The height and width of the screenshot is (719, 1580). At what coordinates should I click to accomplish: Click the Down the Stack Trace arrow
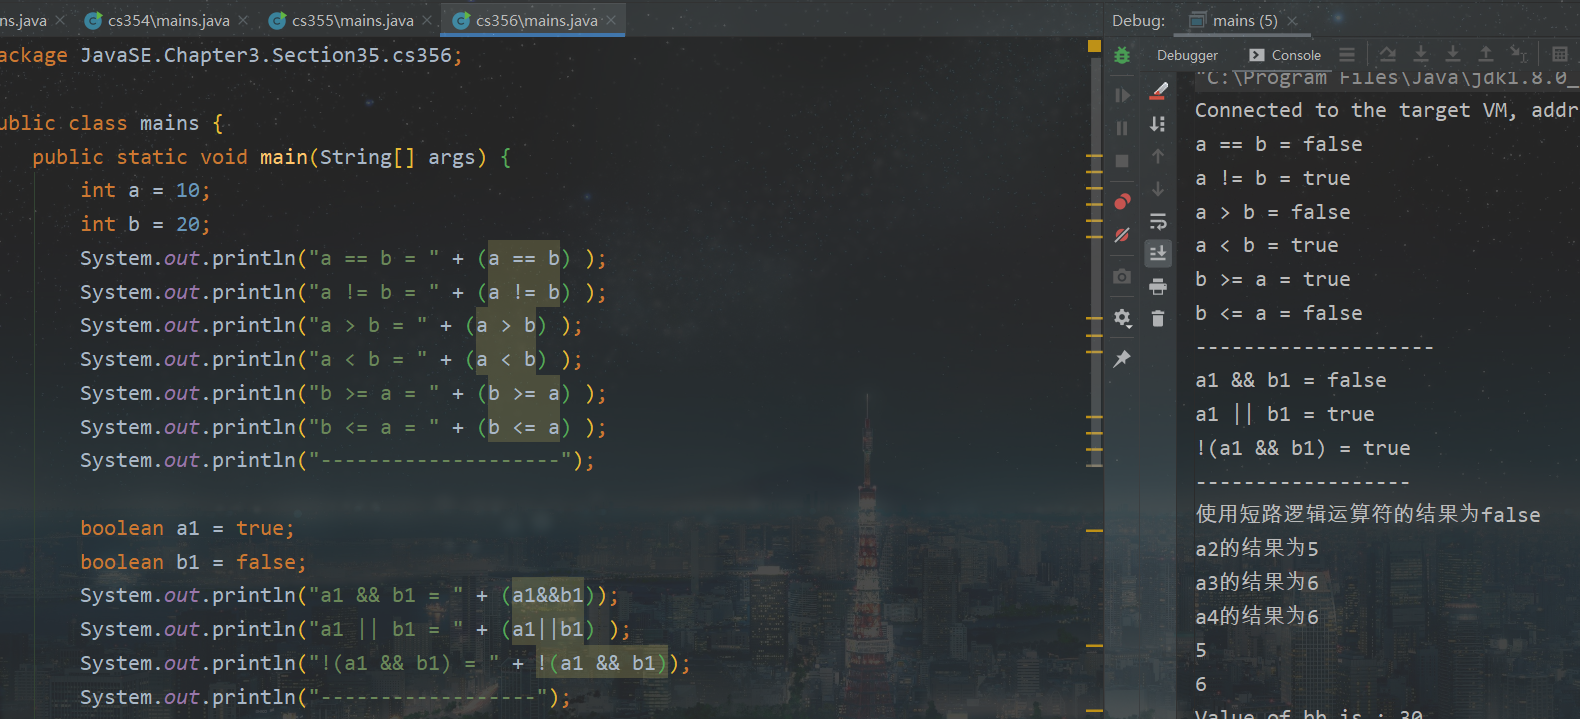1158,189
